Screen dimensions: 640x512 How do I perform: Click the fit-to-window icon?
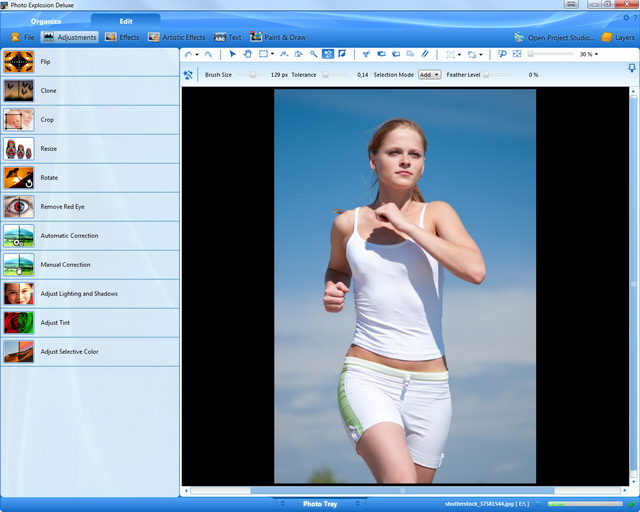click(517, 54)
